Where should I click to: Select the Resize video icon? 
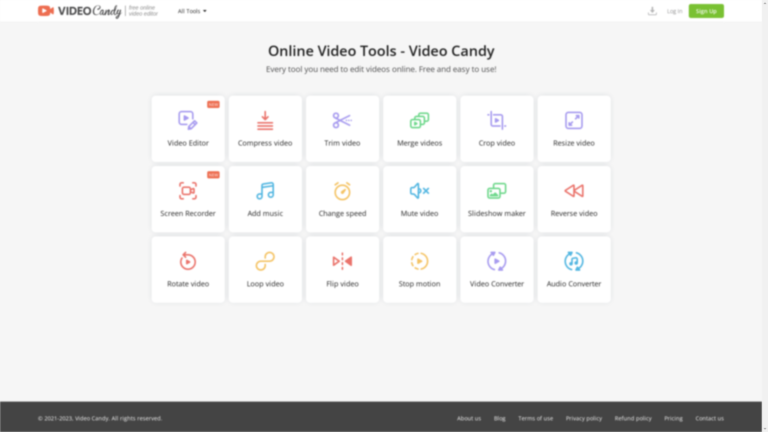pyautogui.click(x=574, y=120)
